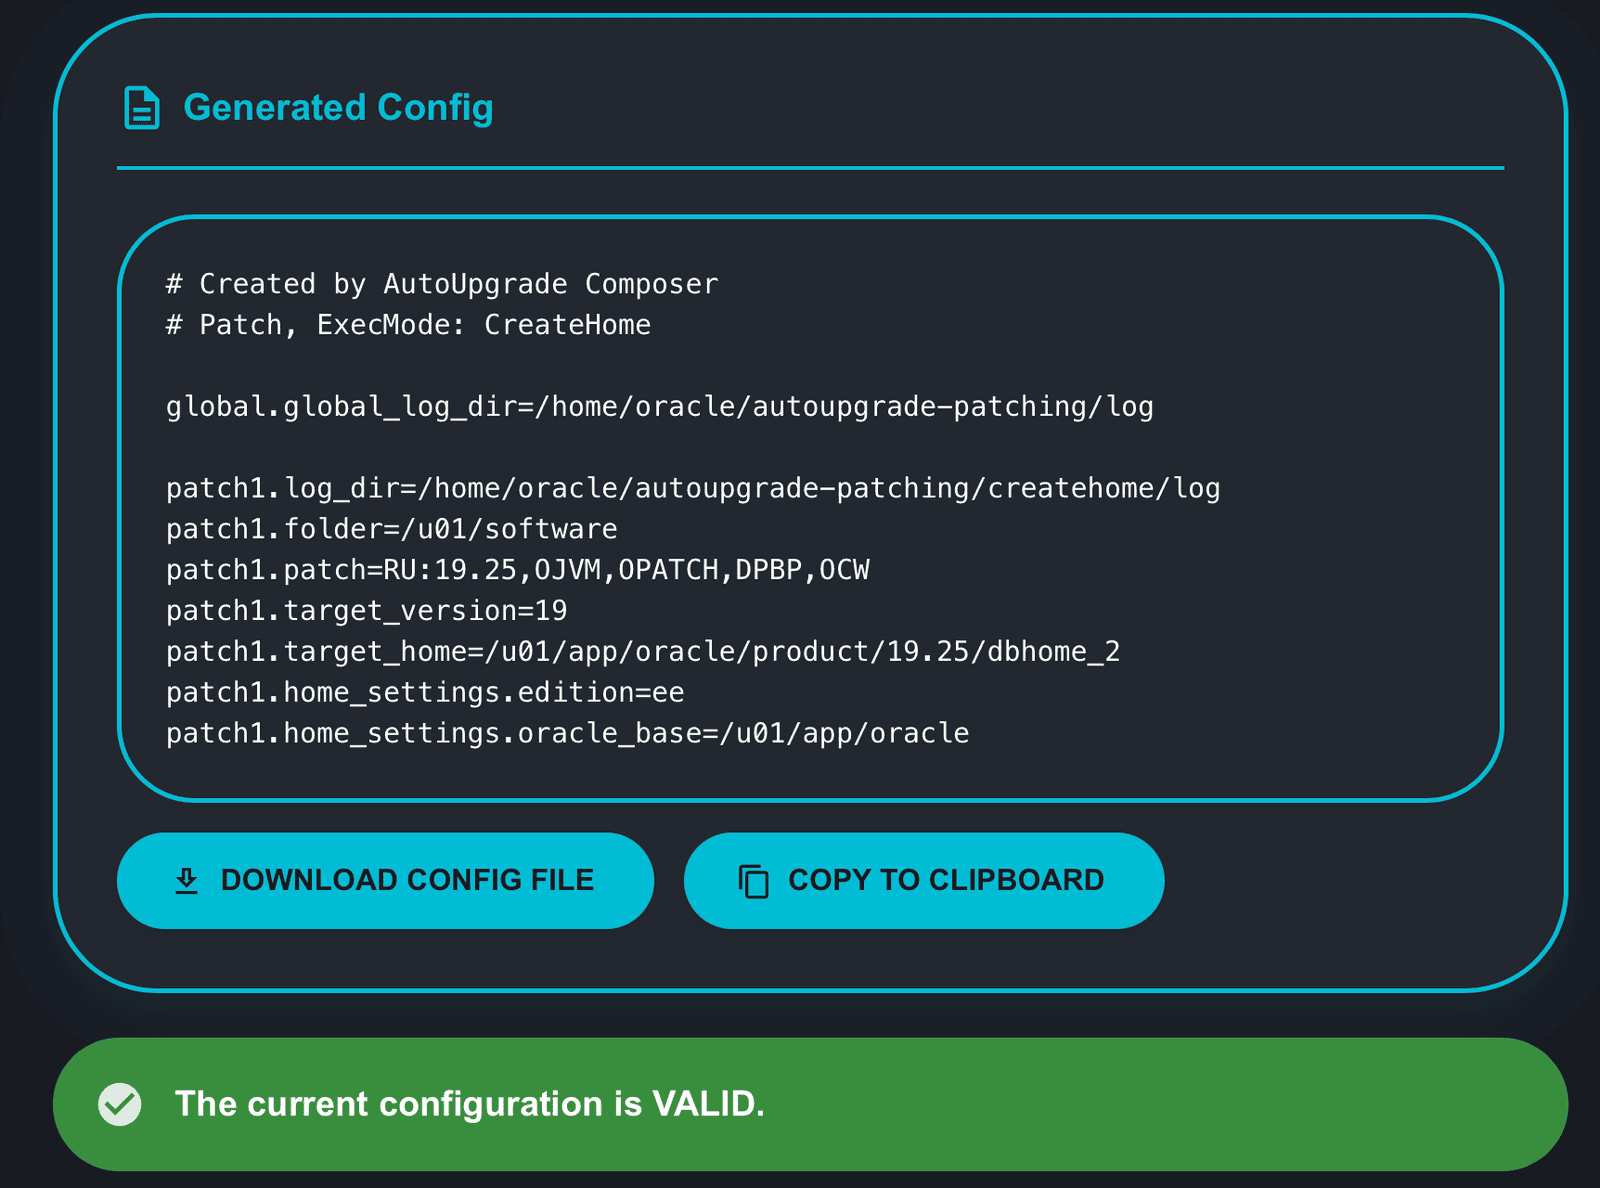Screen dimensions: 1600x1188
Task: Click the home_settings.oracle_base config line
Action: point(567,734)
